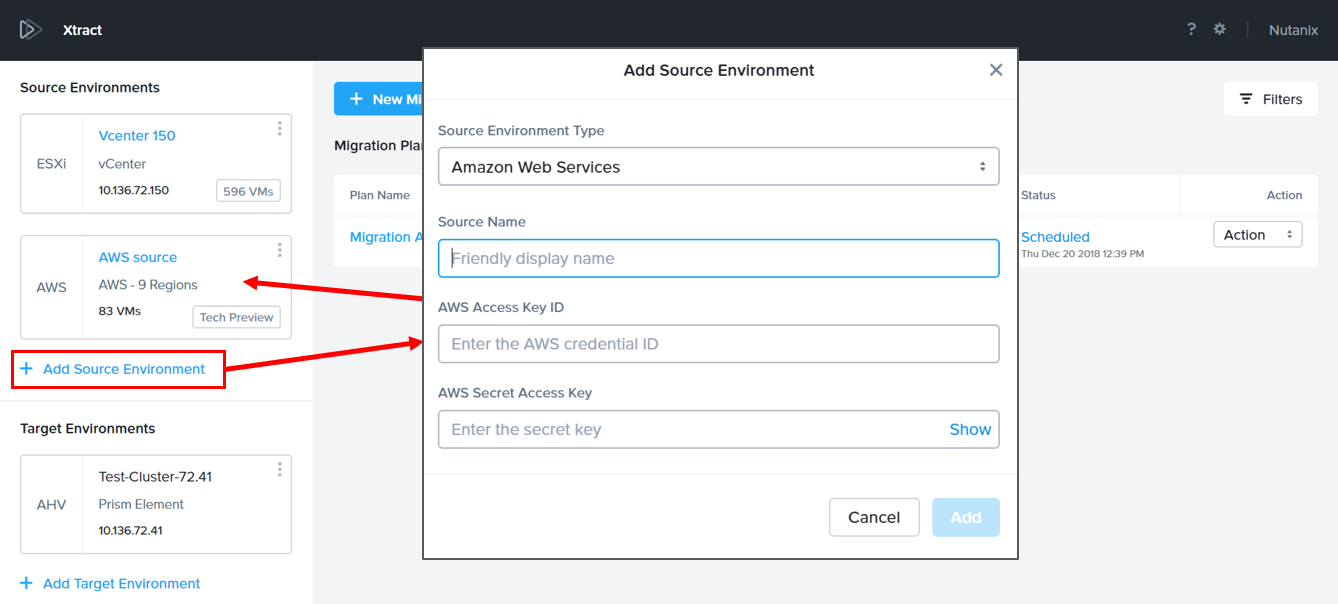
Task: Click the Thu Dec 20 2018 12:39 PM timestamp
Action: [x=1082, y=254]
